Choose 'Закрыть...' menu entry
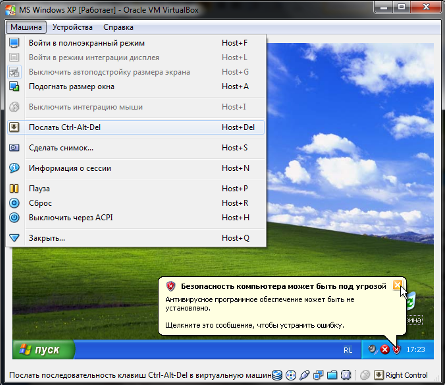The height and width of the screenshot is (385, 445). (x=136, y=238)
